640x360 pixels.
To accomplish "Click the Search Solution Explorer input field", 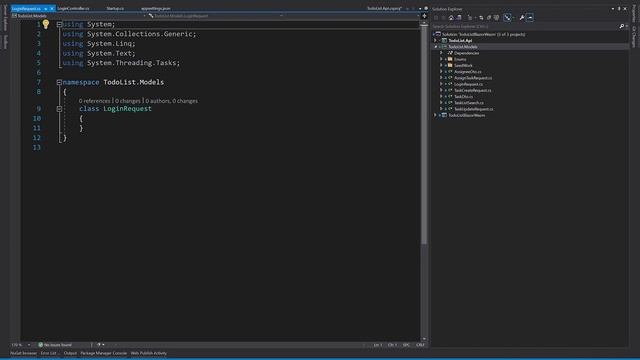I will pos(524,26).
